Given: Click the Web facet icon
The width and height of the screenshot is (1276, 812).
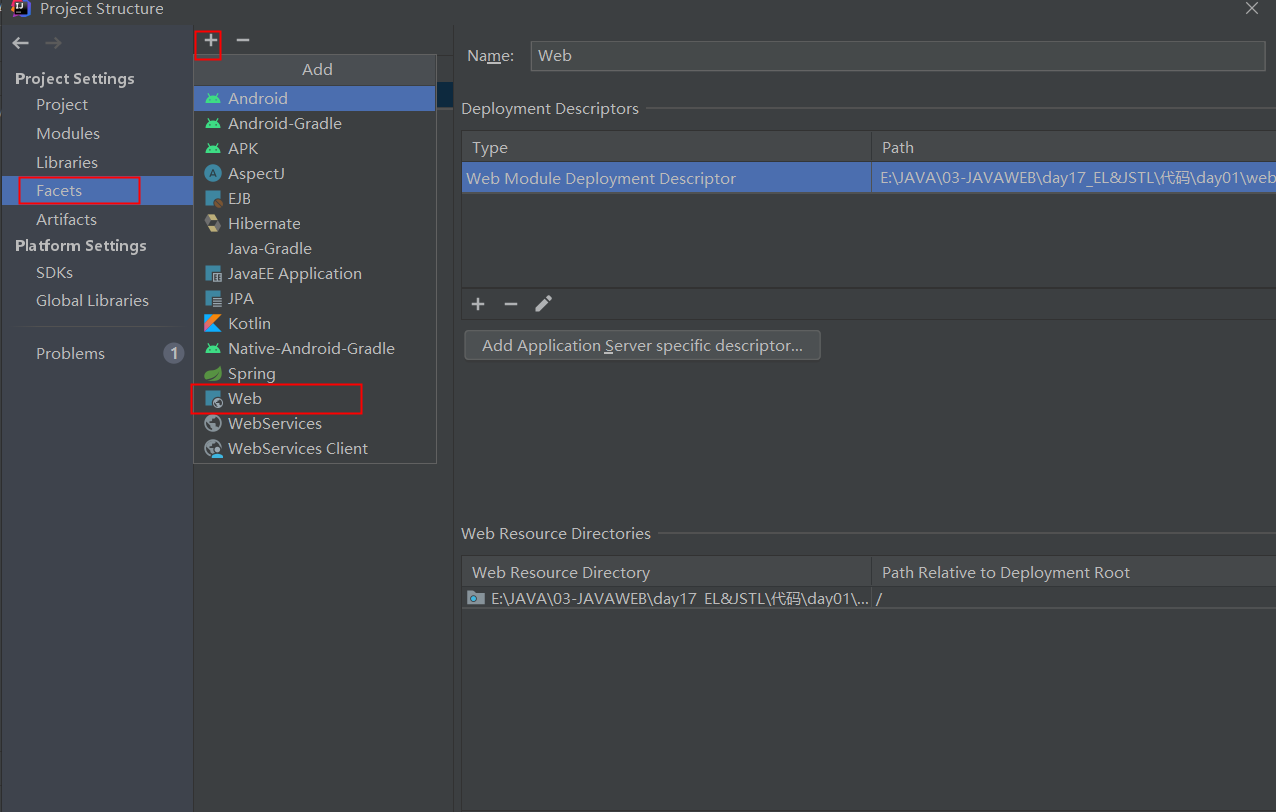Looking at the screenshot, I should [213, 398].
